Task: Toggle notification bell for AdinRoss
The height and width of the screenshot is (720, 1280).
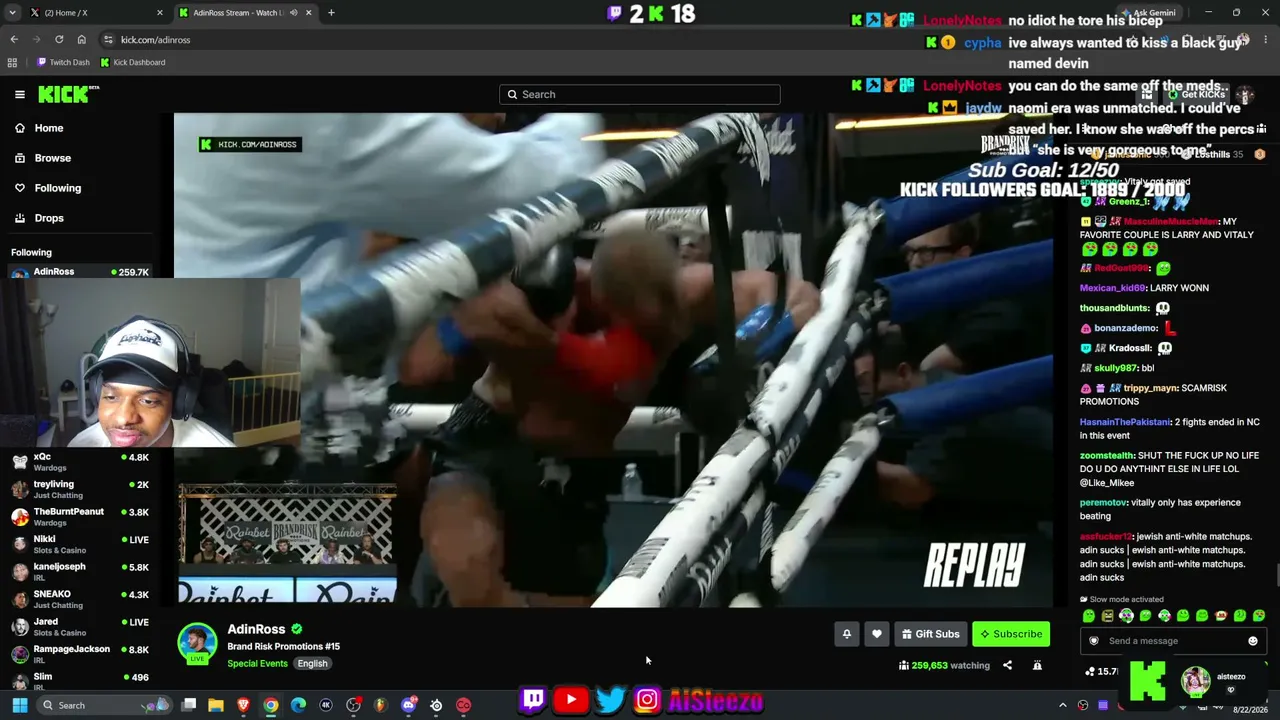Action: click(846, 634)
